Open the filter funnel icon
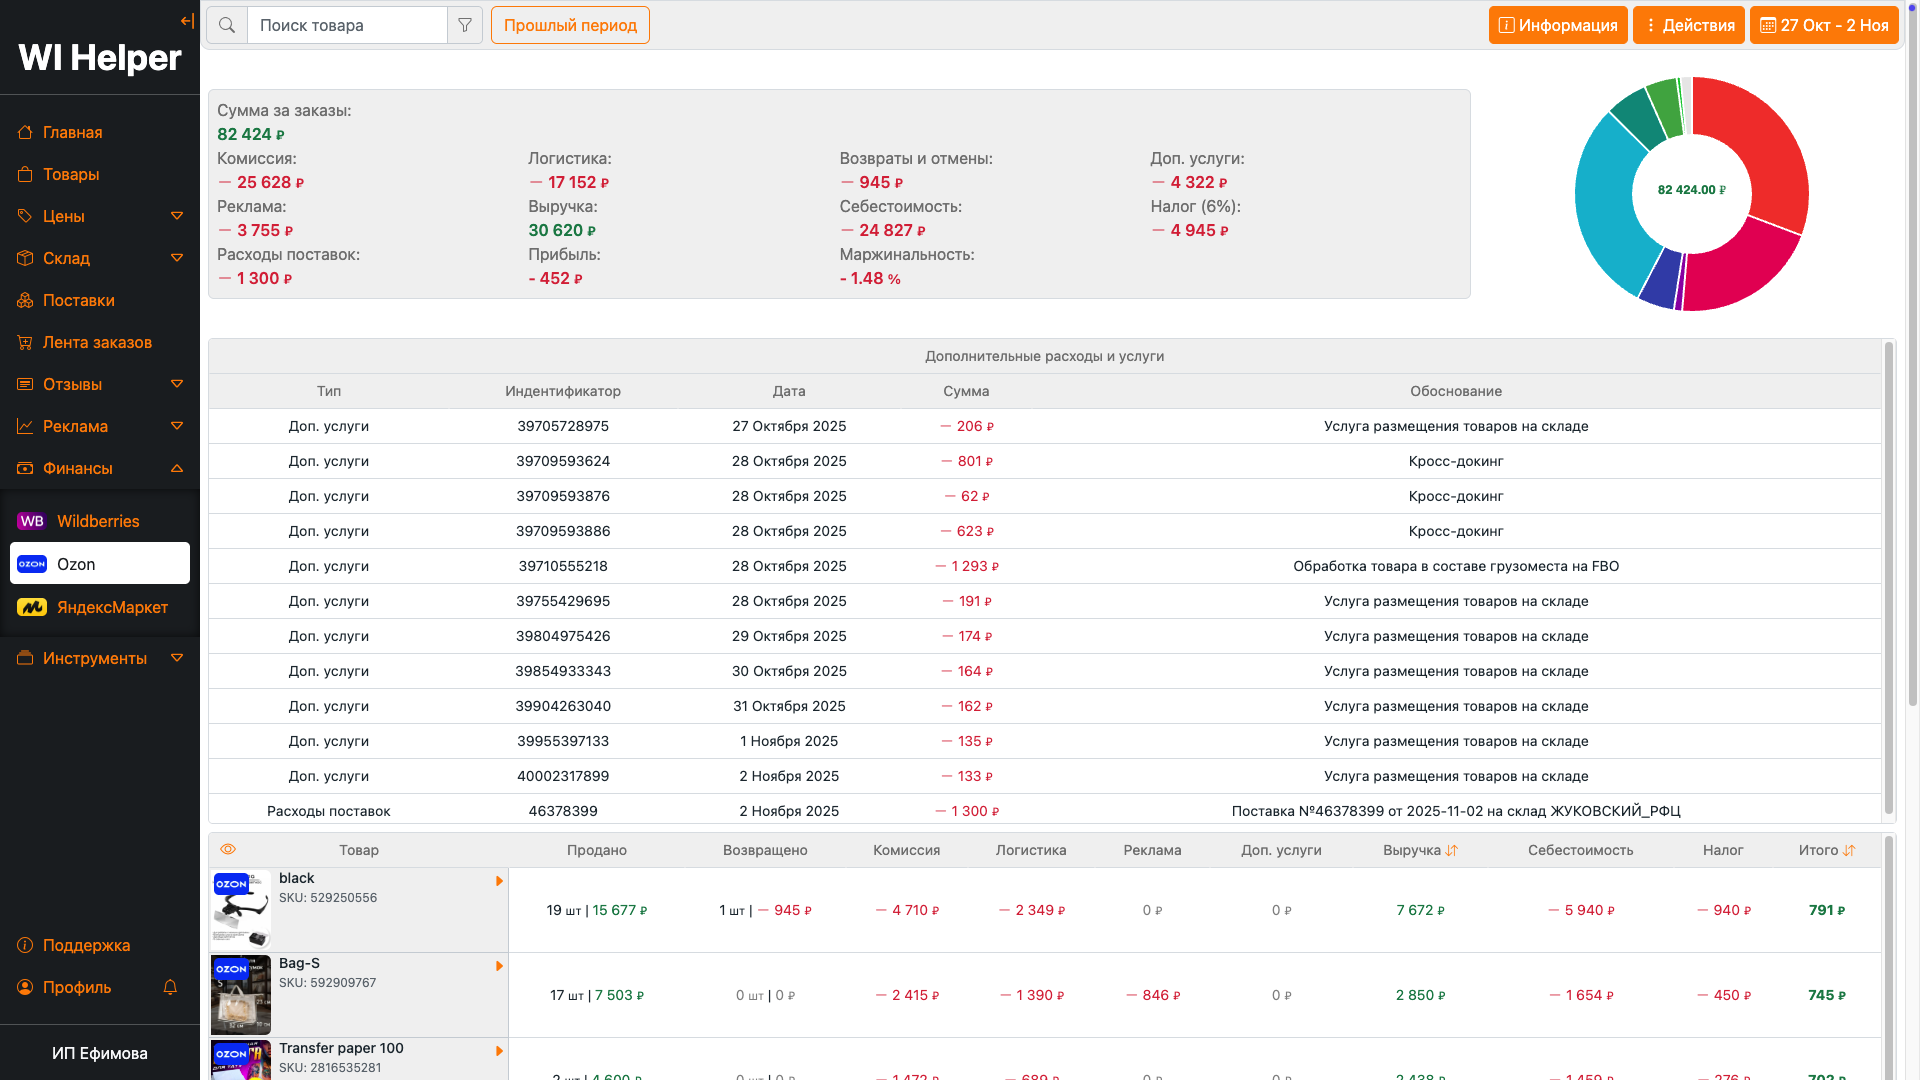This screenshot has width=1920, height=1080. pyautogui.click(x=465, y=25)
